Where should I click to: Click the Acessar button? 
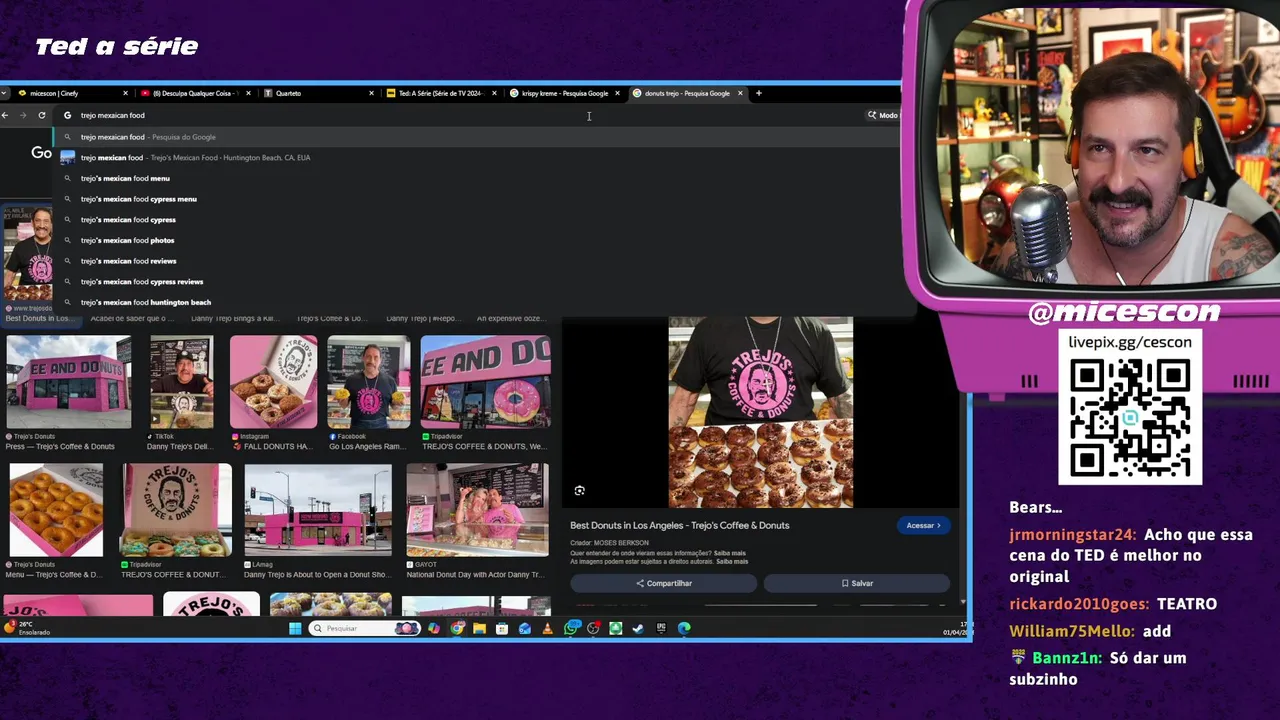click(923, 525)
